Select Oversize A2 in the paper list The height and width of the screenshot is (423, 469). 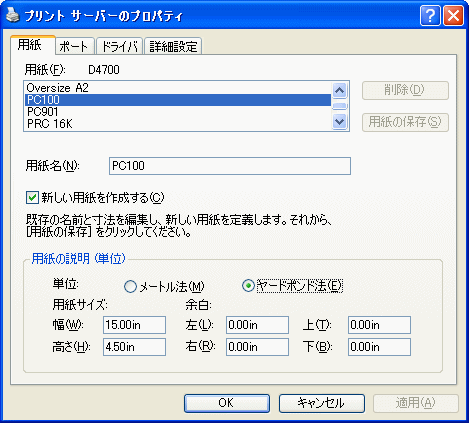[x=178, y=88]
